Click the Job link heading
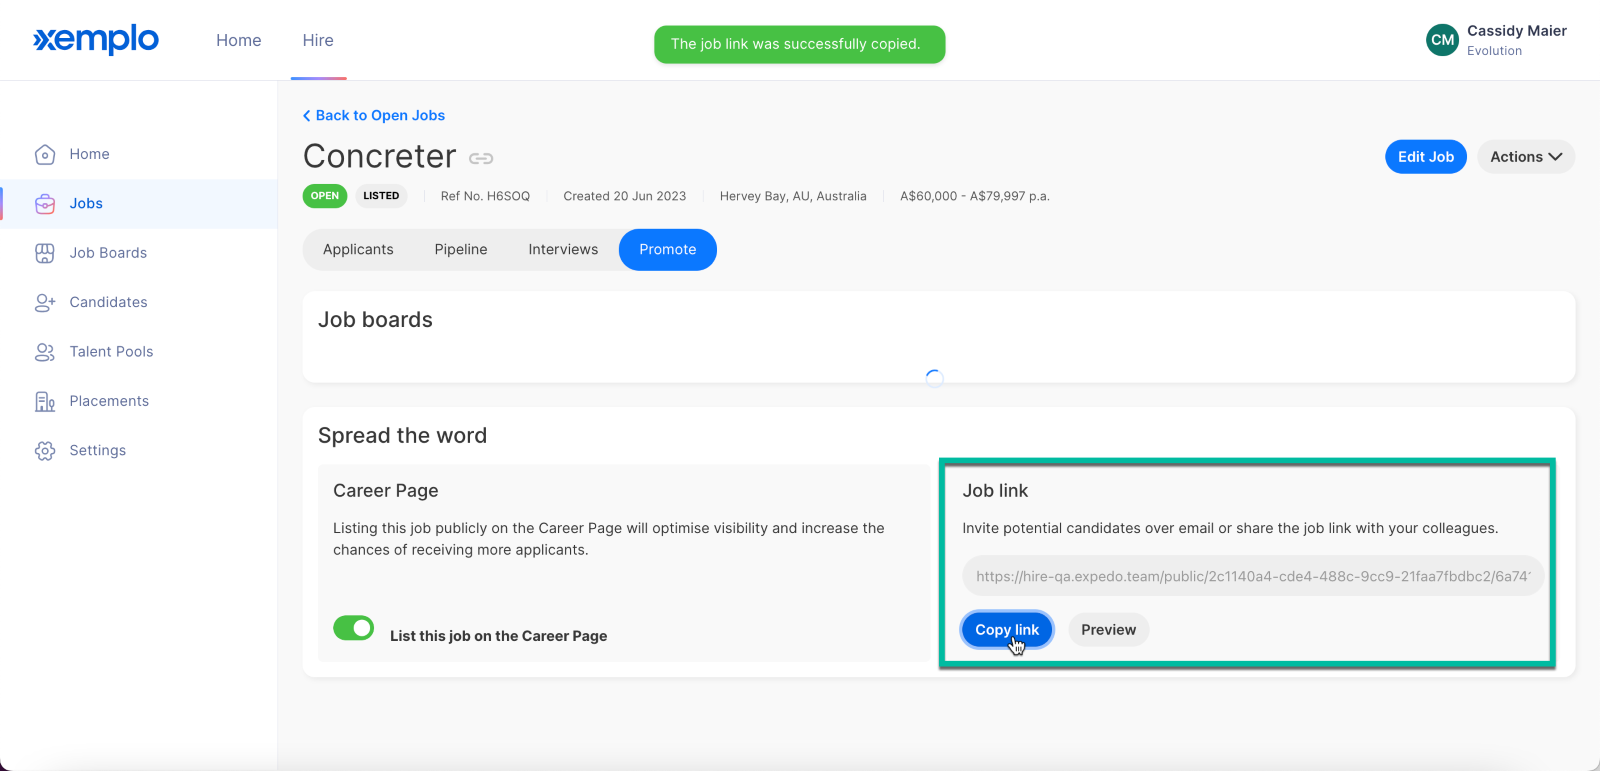1600x771 pixels. point(995,491)
